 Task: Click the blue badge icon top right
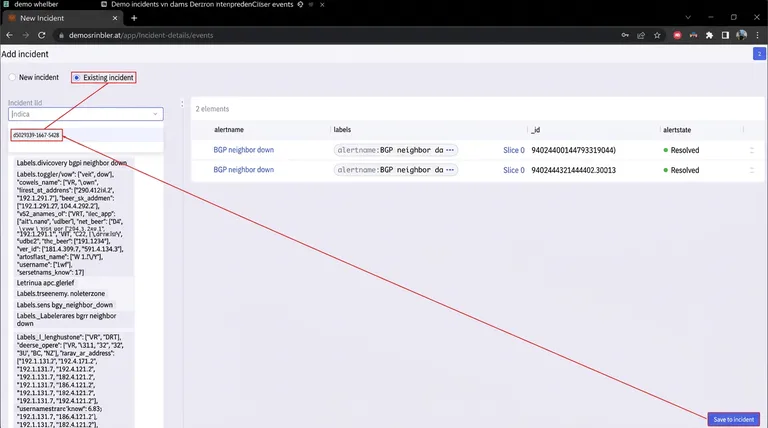759,54
